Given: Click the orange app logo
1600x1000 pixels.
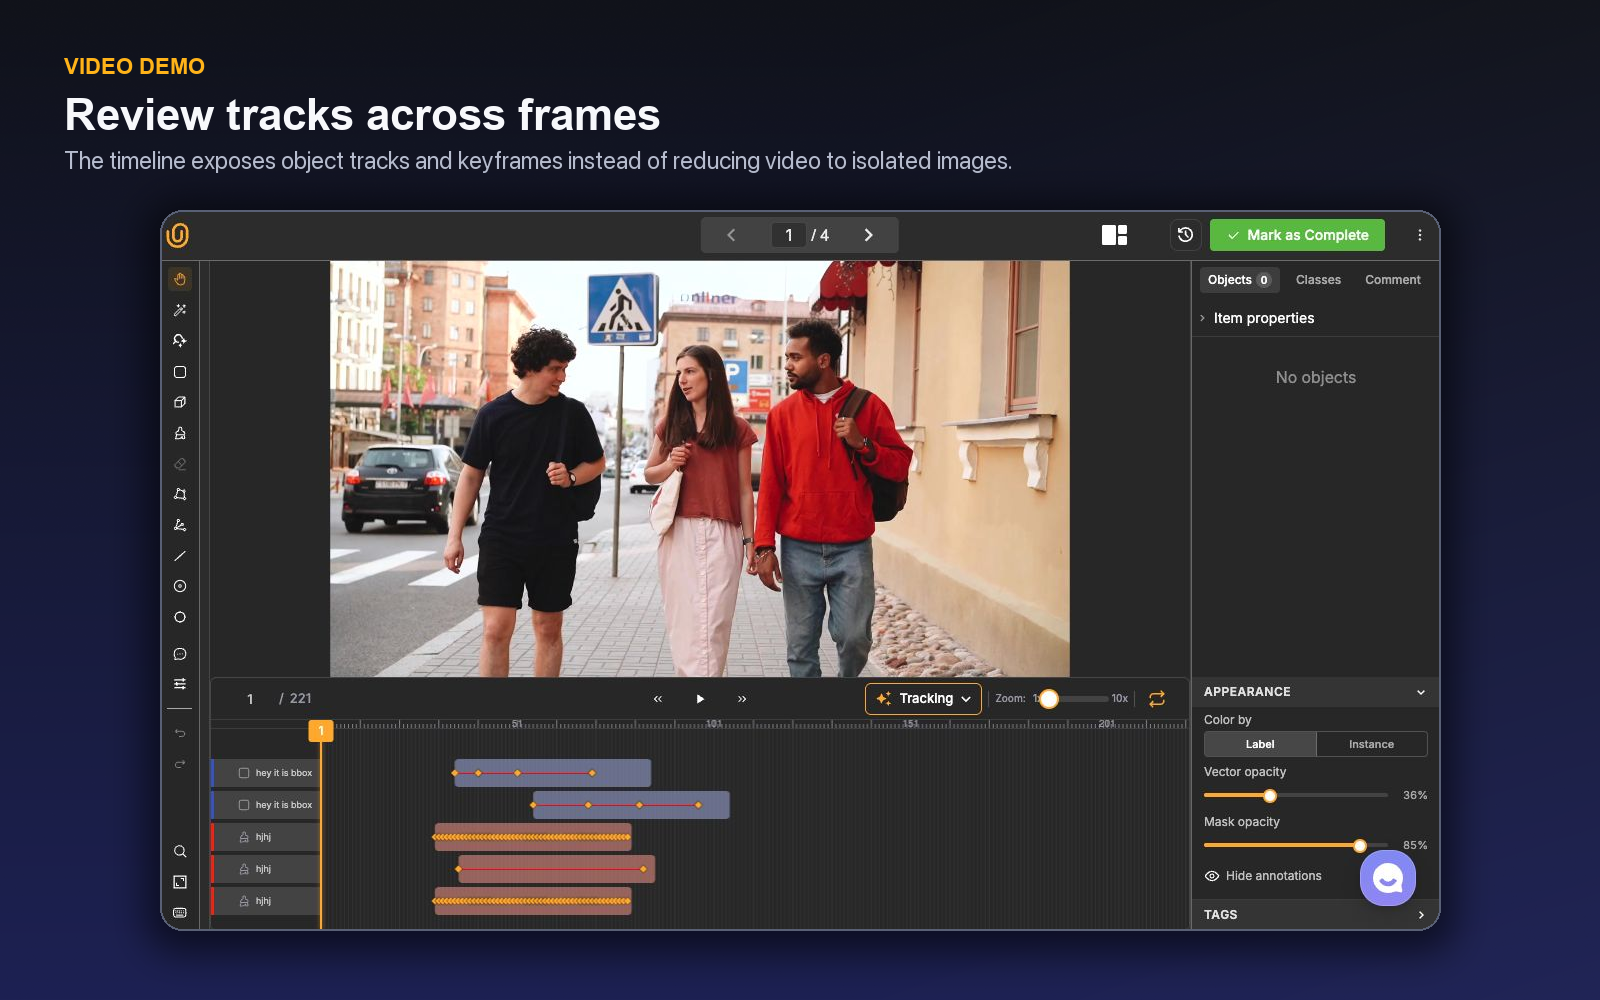Looking at the screenshot, I should click(x=178, y=235).
